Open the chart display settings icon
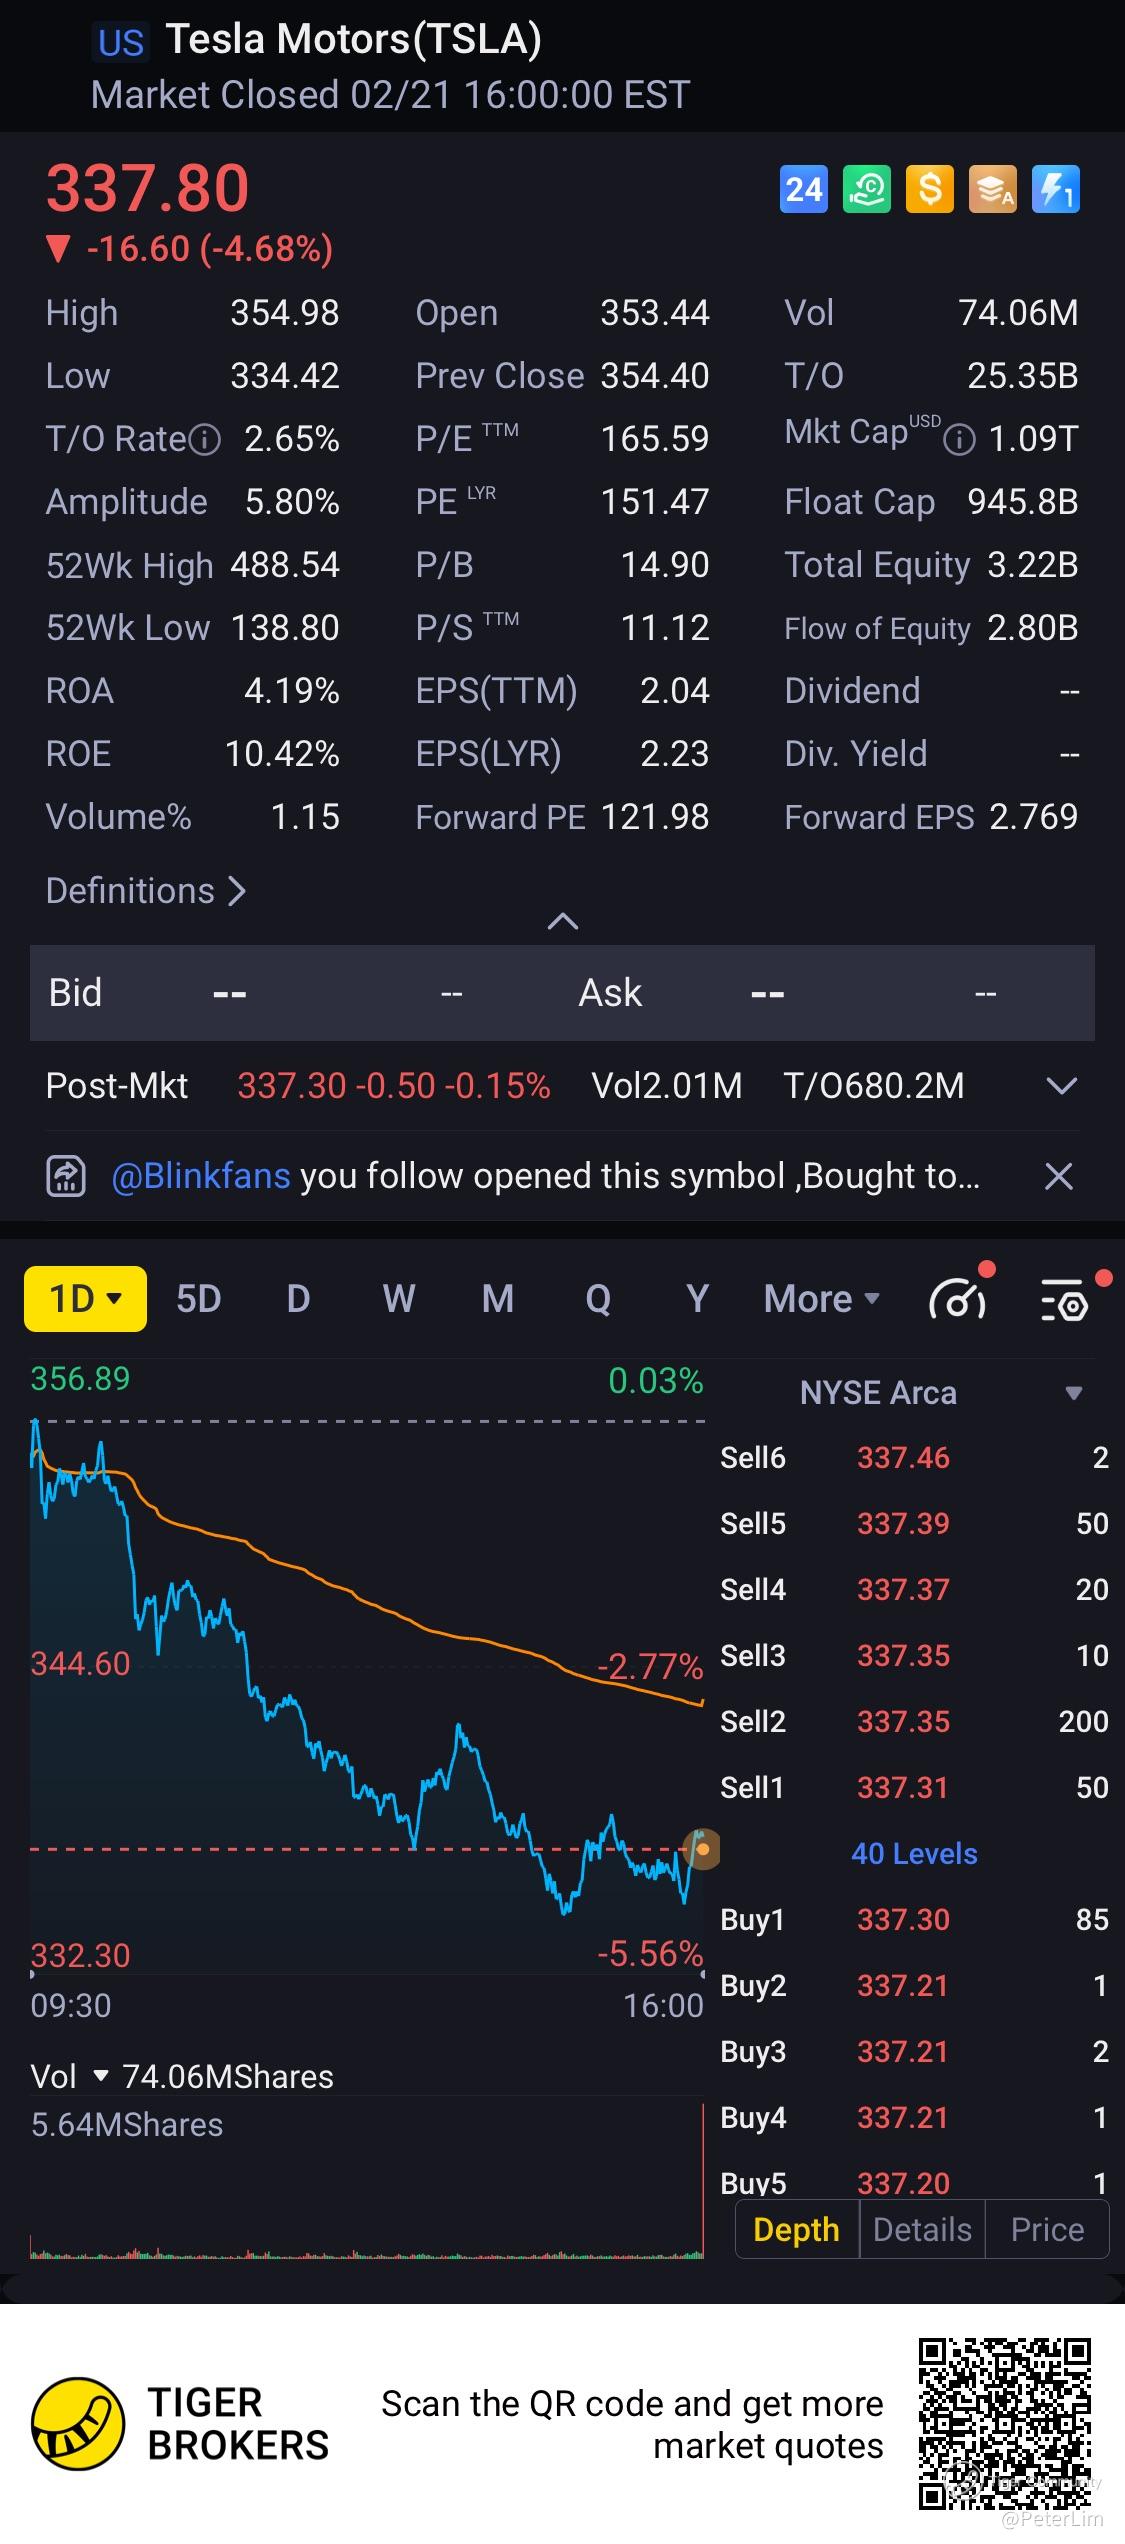Viewport: 1125px width, 2544px height. (1065, 1299)
